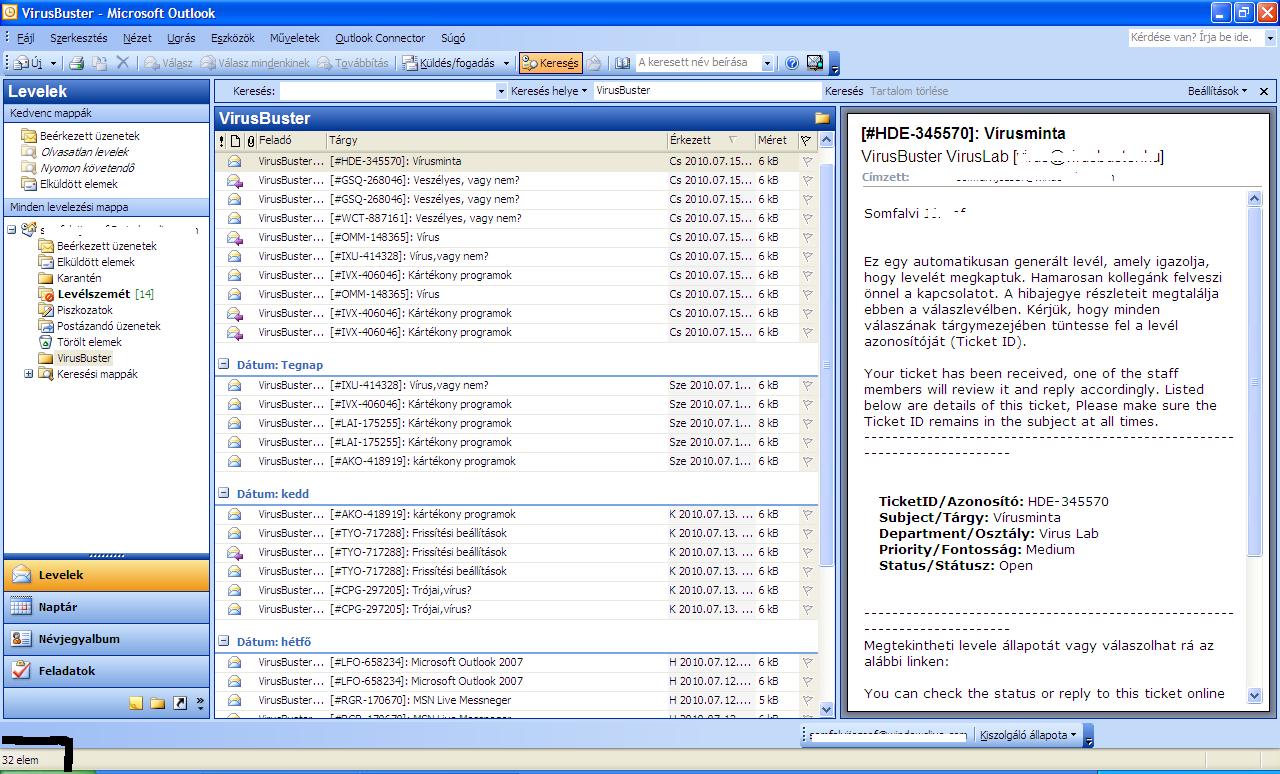The image size is (1280, 774).
Task: Click the 'Kérdése van? Írja be ide' box
Action: point(1196,37)
